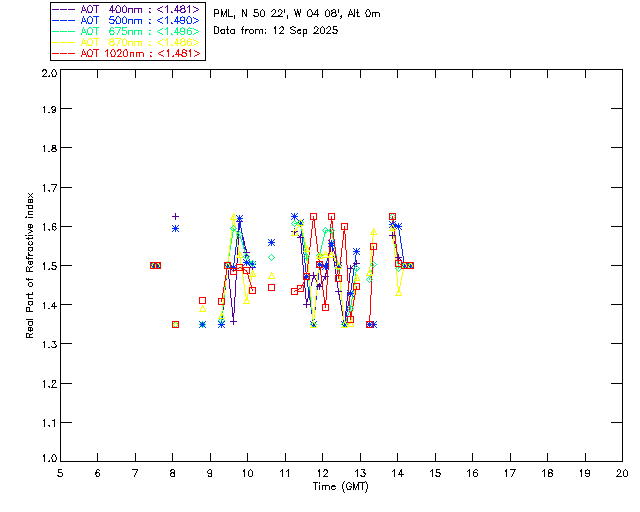Click the y-axis tick label 1.3
Image resolution: width=640 pixels, height=512 pixels.
(x=49, y=344)
